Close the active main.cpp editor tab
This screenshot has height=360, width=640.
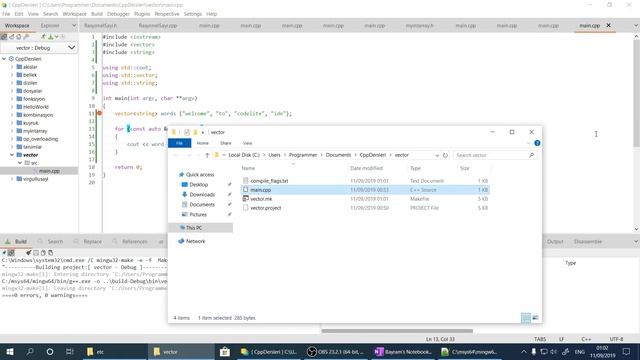click(609, 25)
